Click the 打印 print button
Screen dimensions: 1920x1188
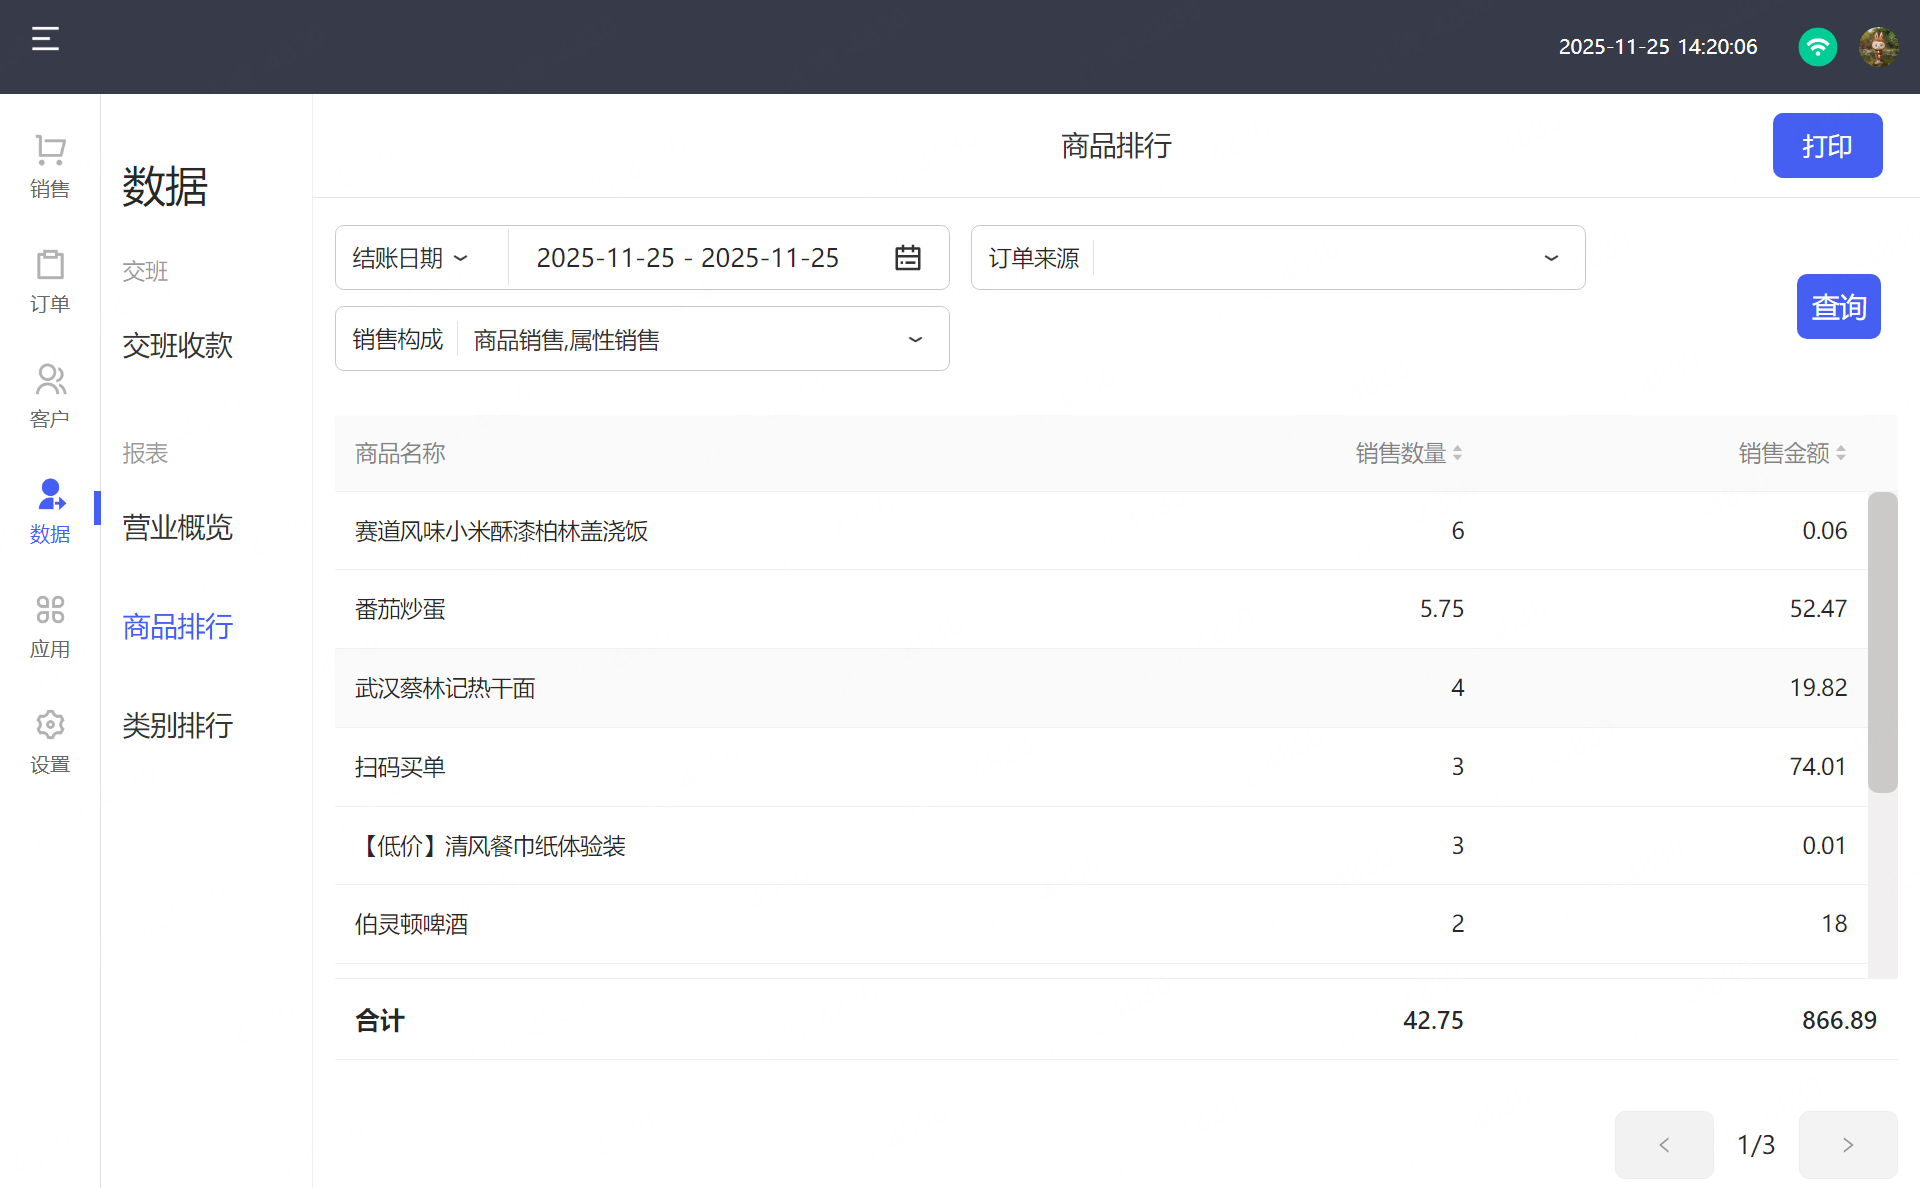pos(1827,146)
